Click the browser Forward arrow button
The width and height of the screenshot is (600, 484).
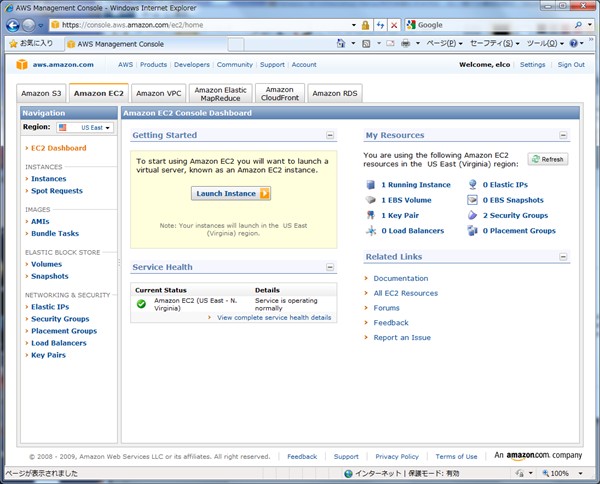(x=28, y=25)
